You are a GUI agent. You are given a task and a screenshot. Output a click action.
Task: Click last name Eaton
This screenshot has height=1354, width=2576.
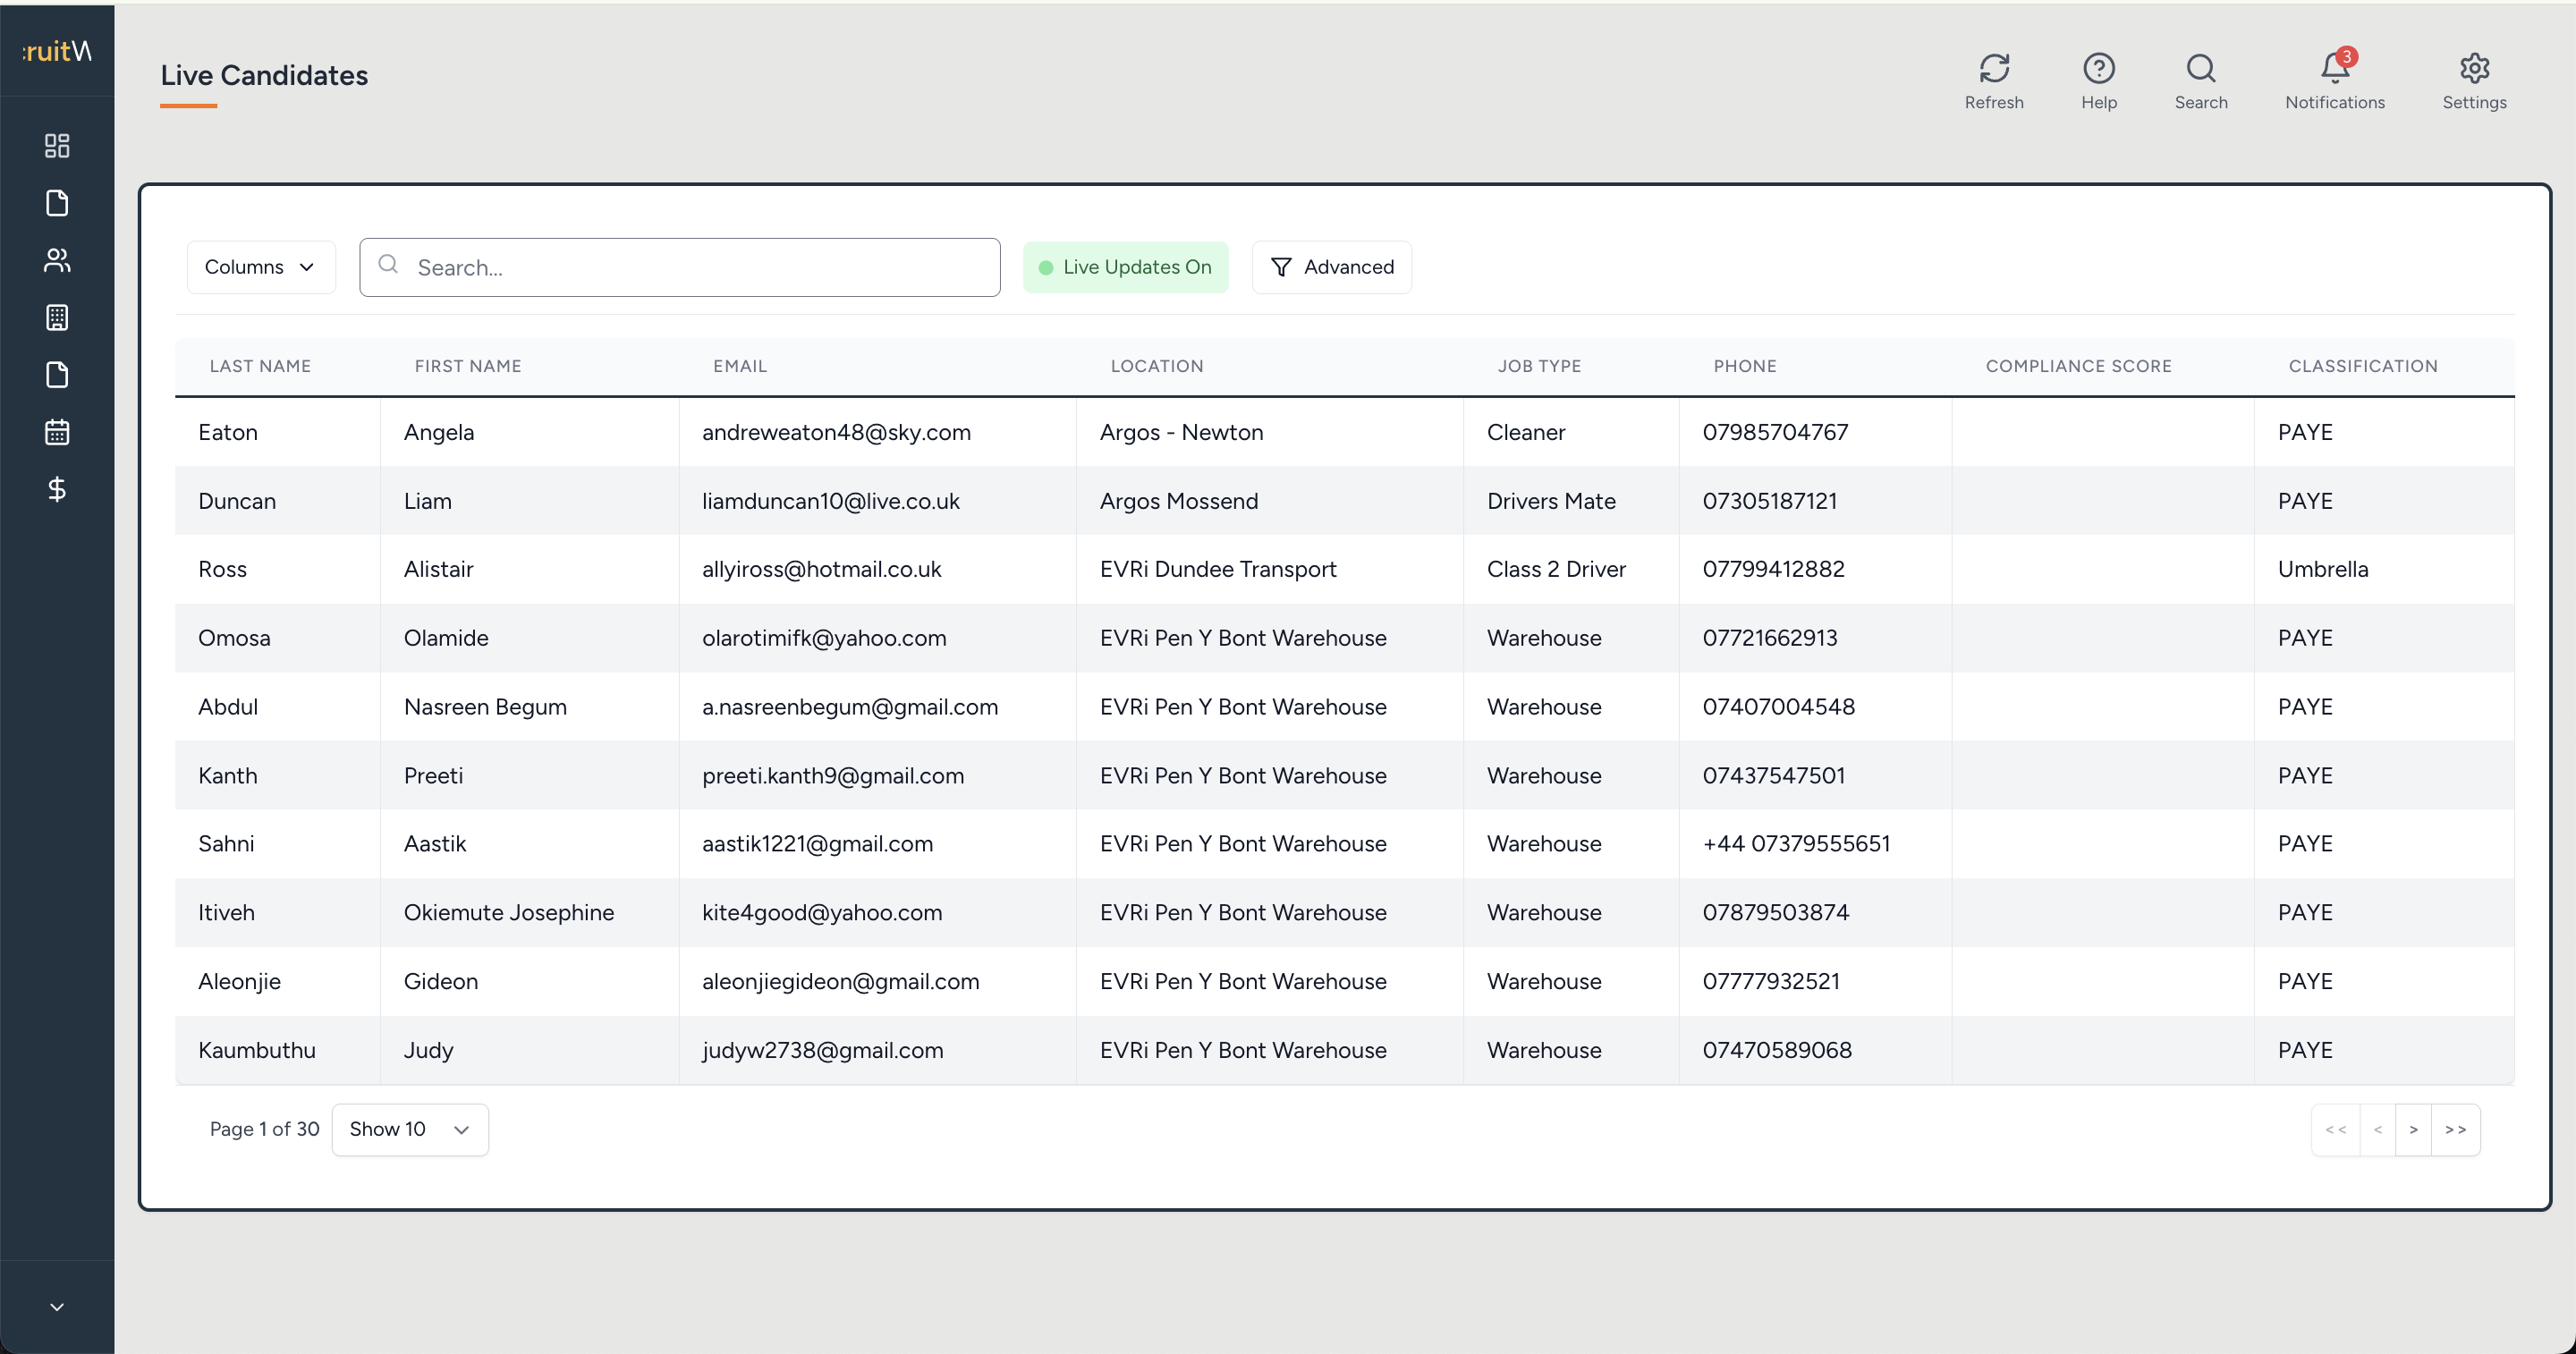coord(228,432)
